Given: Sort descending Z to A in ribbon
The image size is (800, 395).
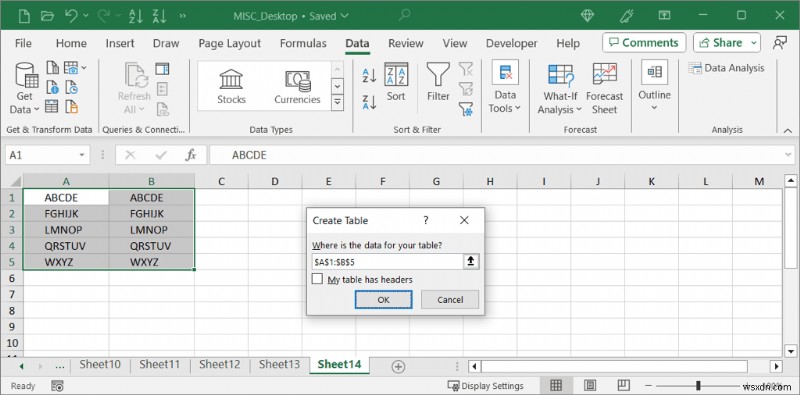Looking at the screenshot, I should pyautogui.click(x=369, y=102).
